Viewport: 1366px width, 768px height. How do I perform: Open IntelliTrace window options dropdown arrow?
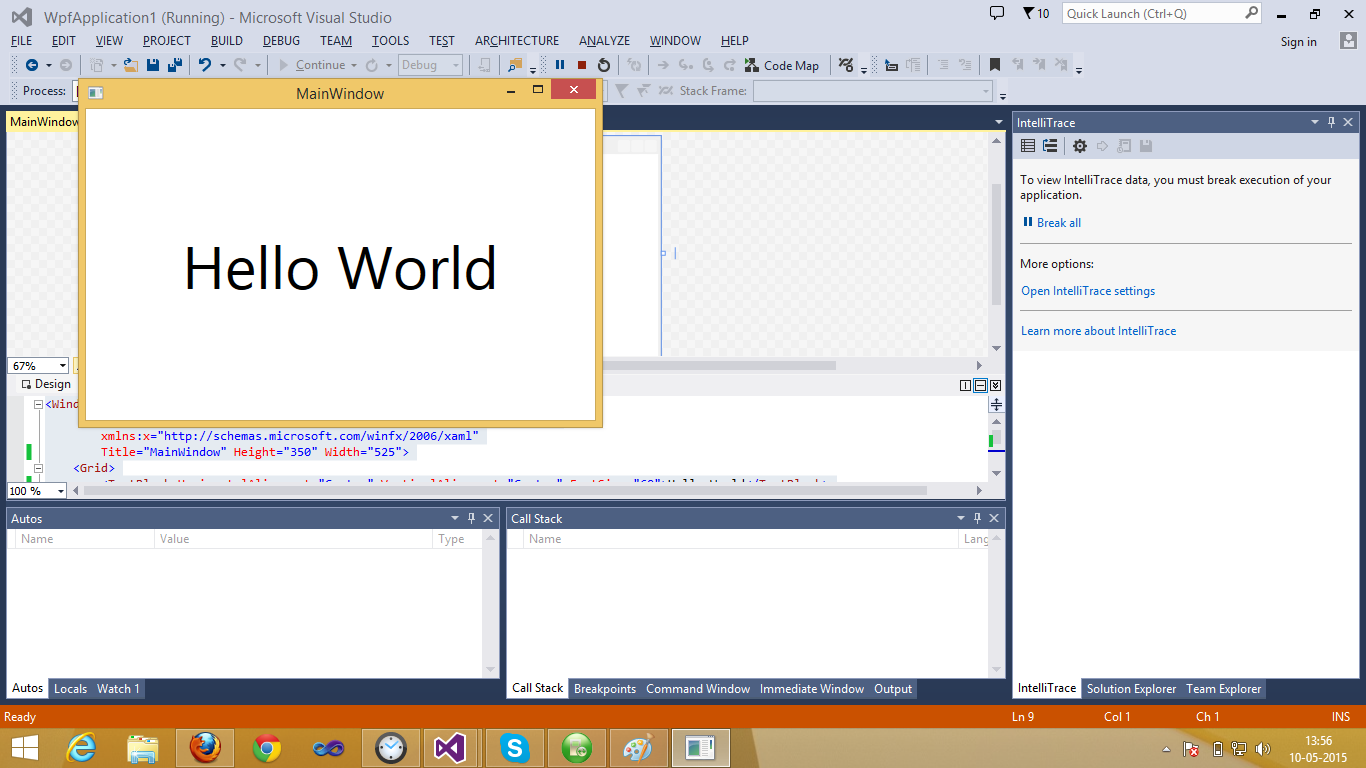(1315, 122)
